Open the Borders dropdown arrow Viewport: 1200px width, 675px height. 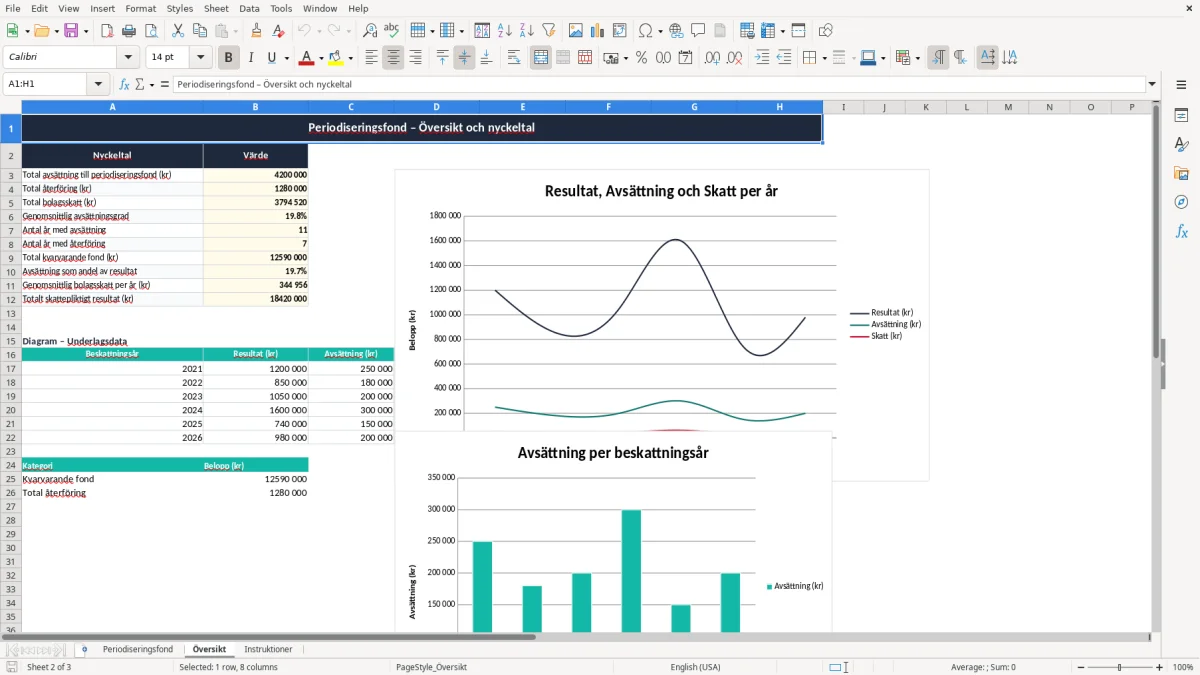point(823,58)
